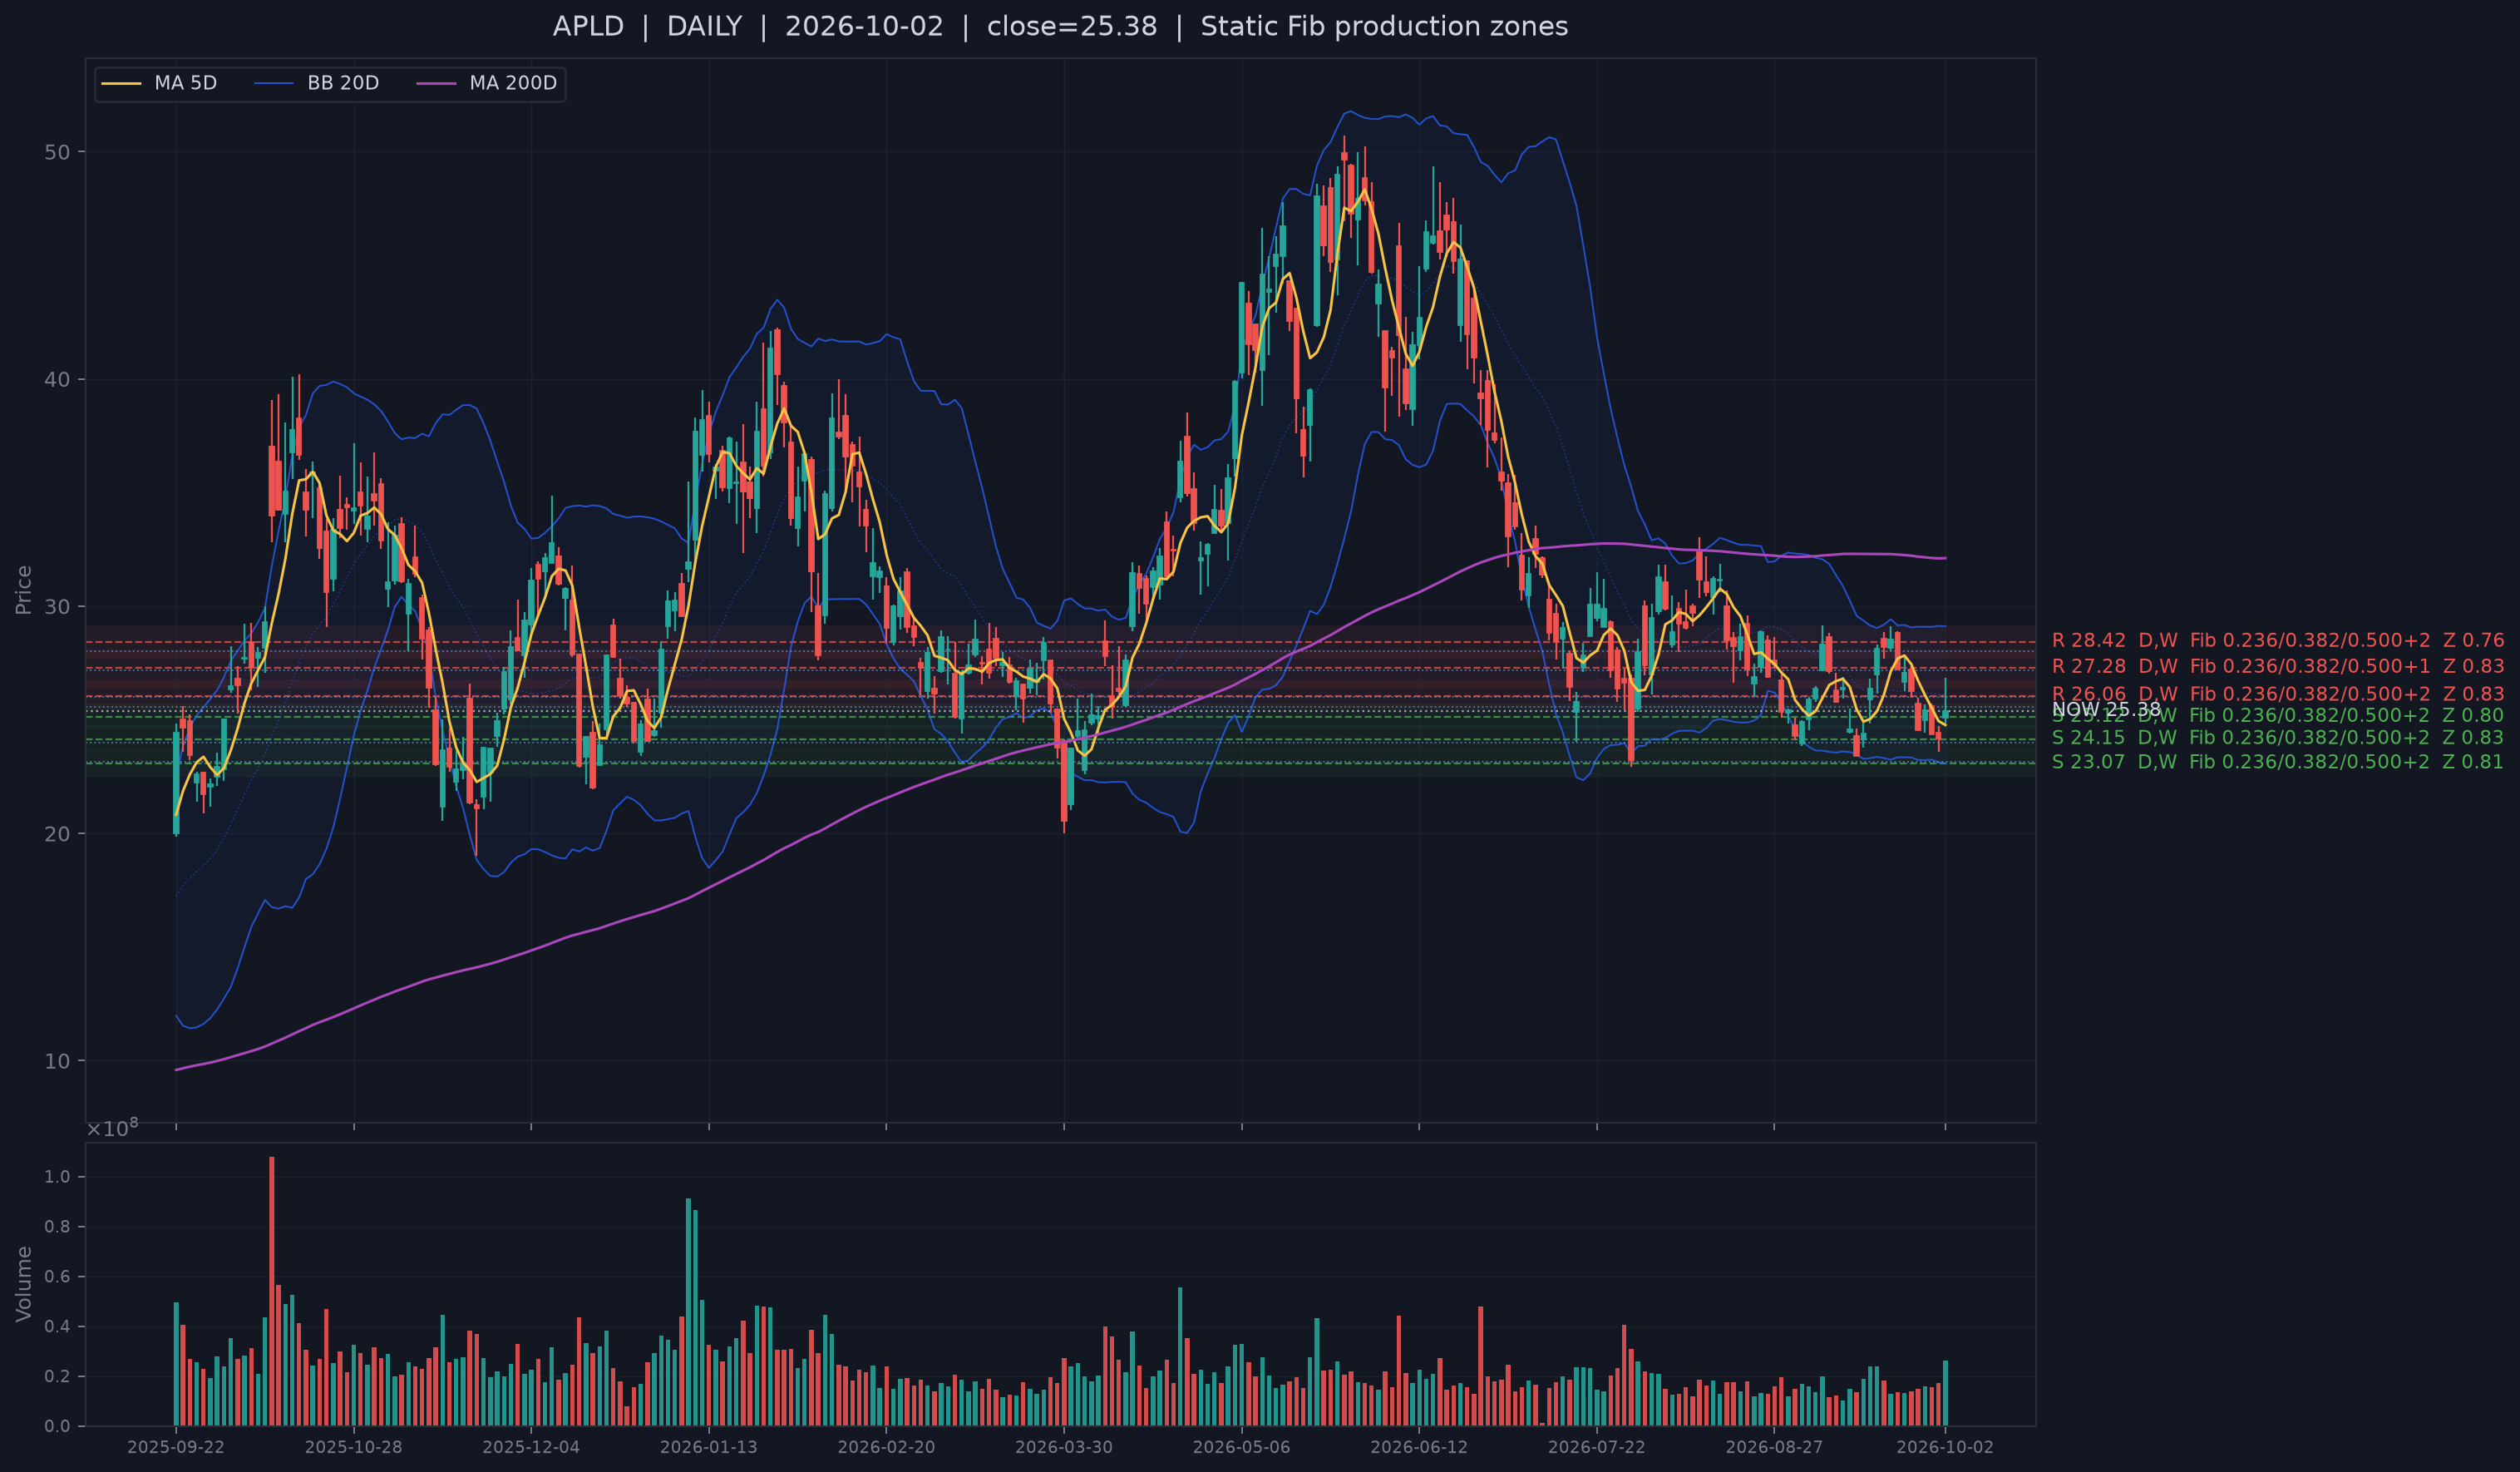The width and height of the screenshot is (2520, 1472).
Task: Click the 2025-09-22 date axis label
Action: 176,1448
